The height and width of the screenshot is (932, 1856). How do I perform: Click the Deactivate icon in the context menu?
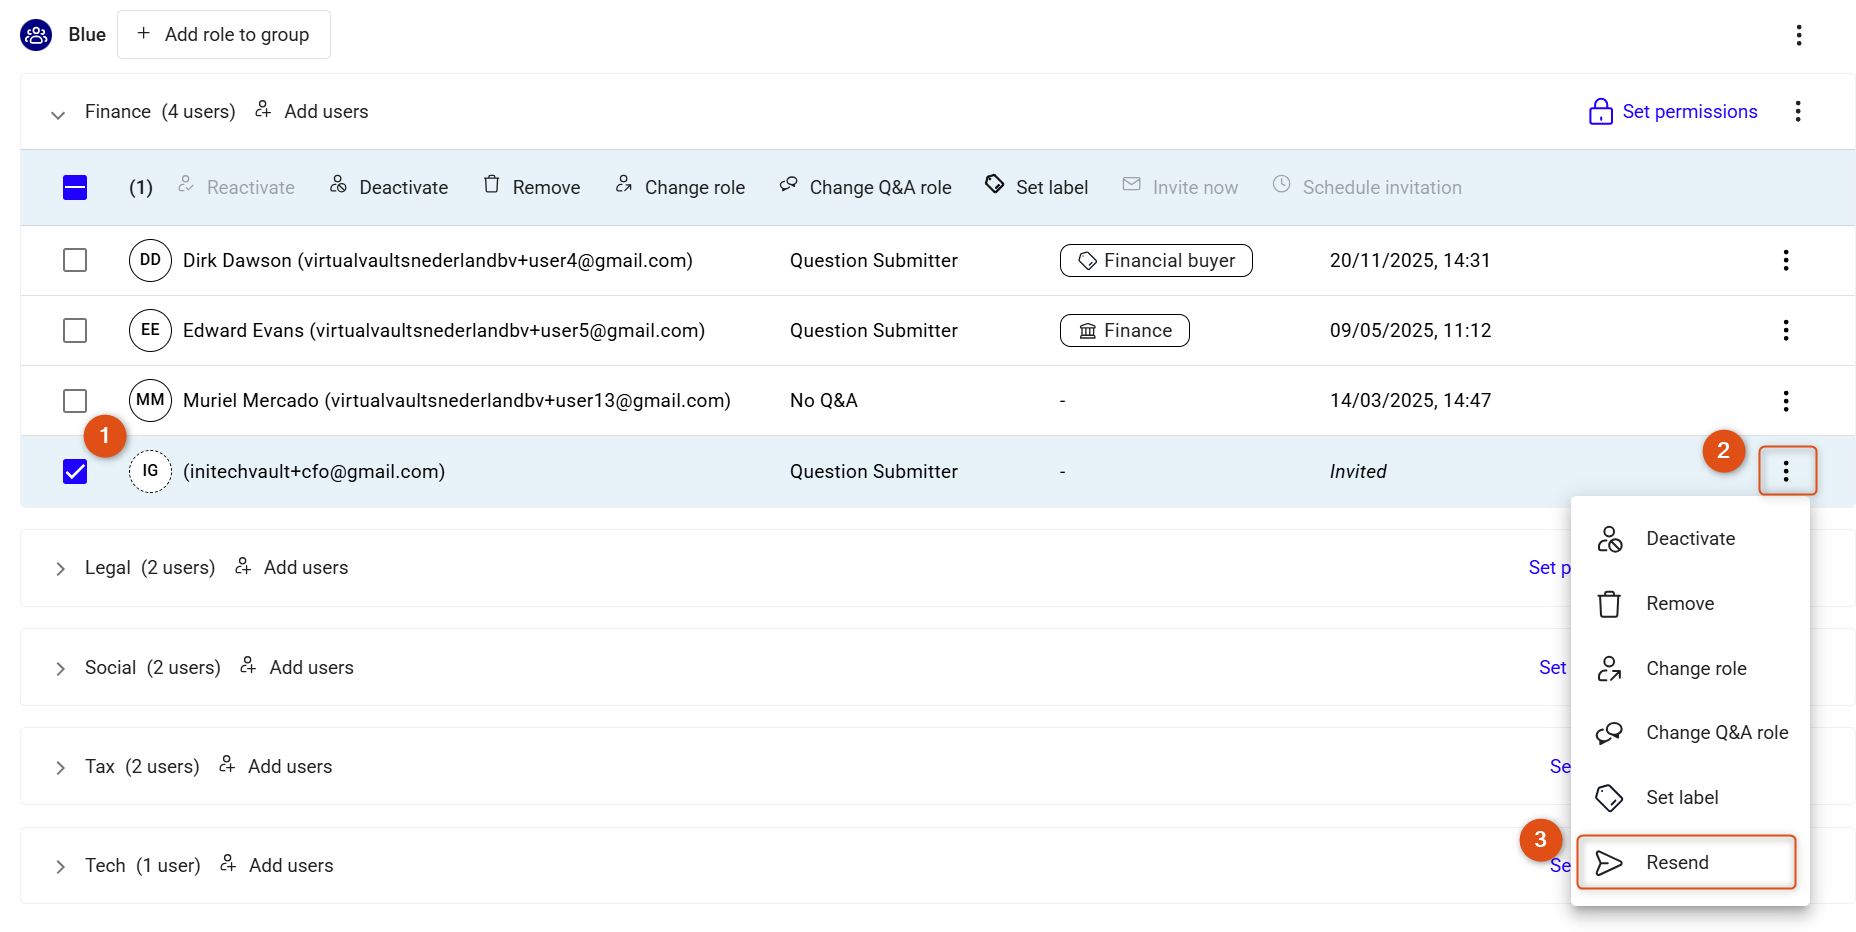[1609, 539]
